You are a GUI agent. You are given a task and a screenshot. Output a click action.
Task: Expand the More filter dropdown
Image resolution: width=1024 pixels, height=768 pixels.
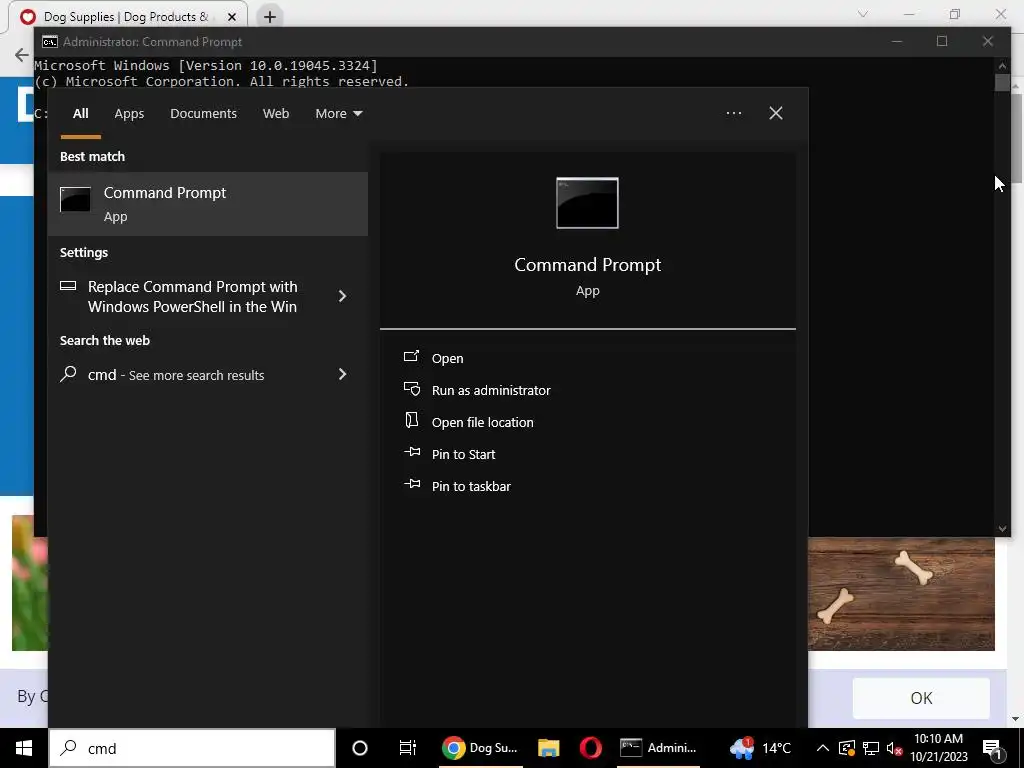tap(338, 114)
